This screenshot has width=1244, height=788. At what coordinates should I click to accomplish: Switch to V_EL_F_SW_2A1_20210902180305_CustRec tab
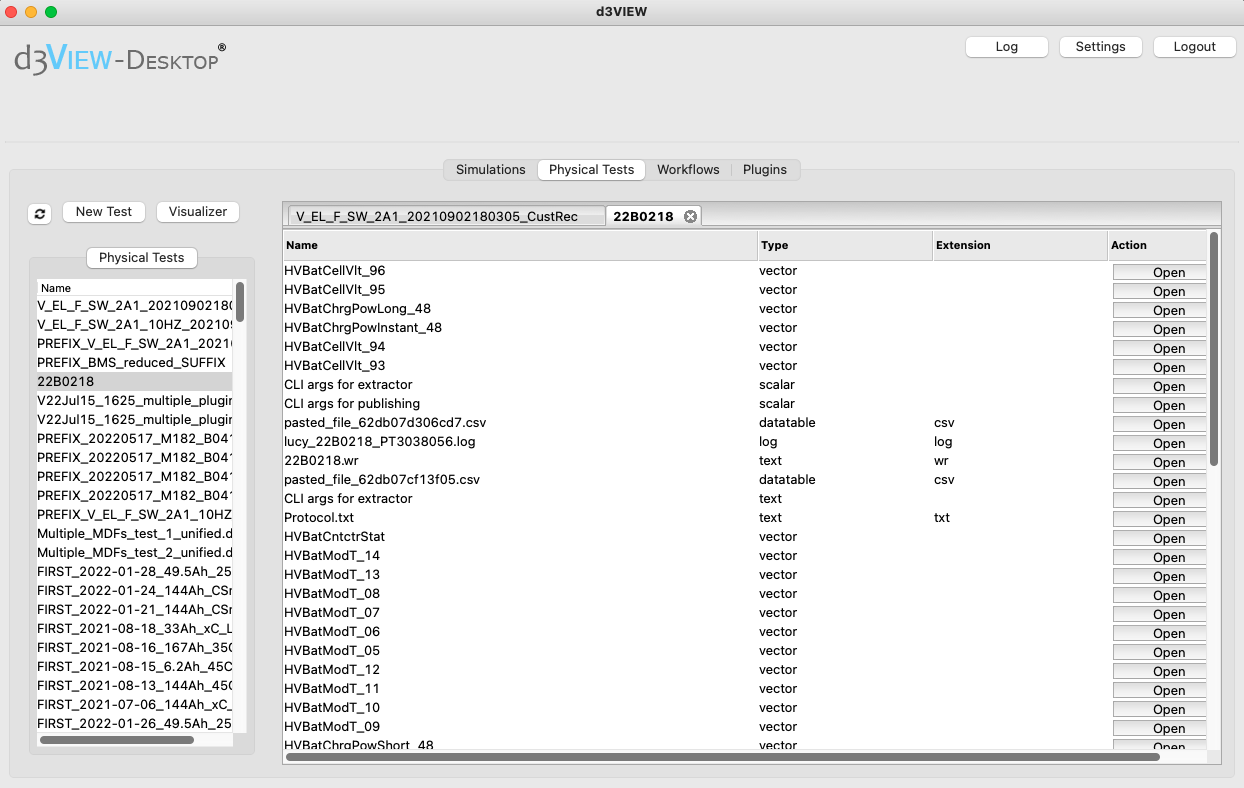[446, 216]
